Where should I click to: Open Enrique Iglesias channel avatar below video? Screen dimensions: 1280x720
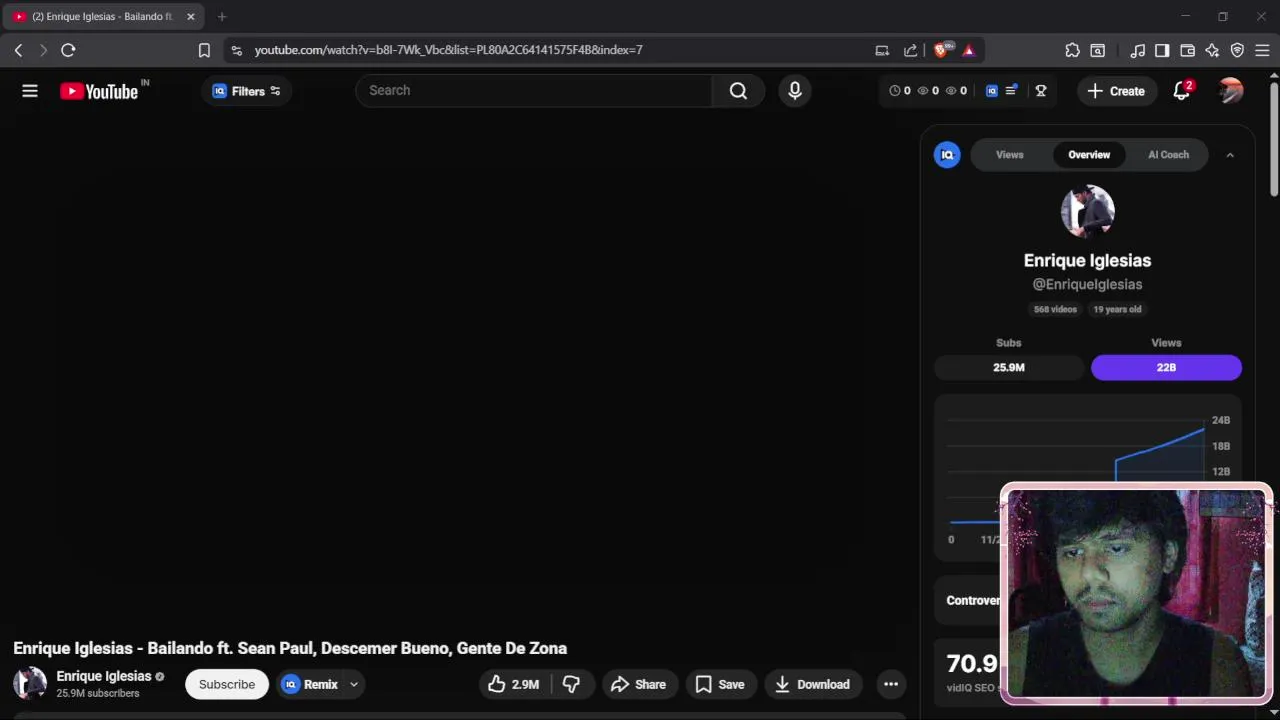[x=30, y=683]
